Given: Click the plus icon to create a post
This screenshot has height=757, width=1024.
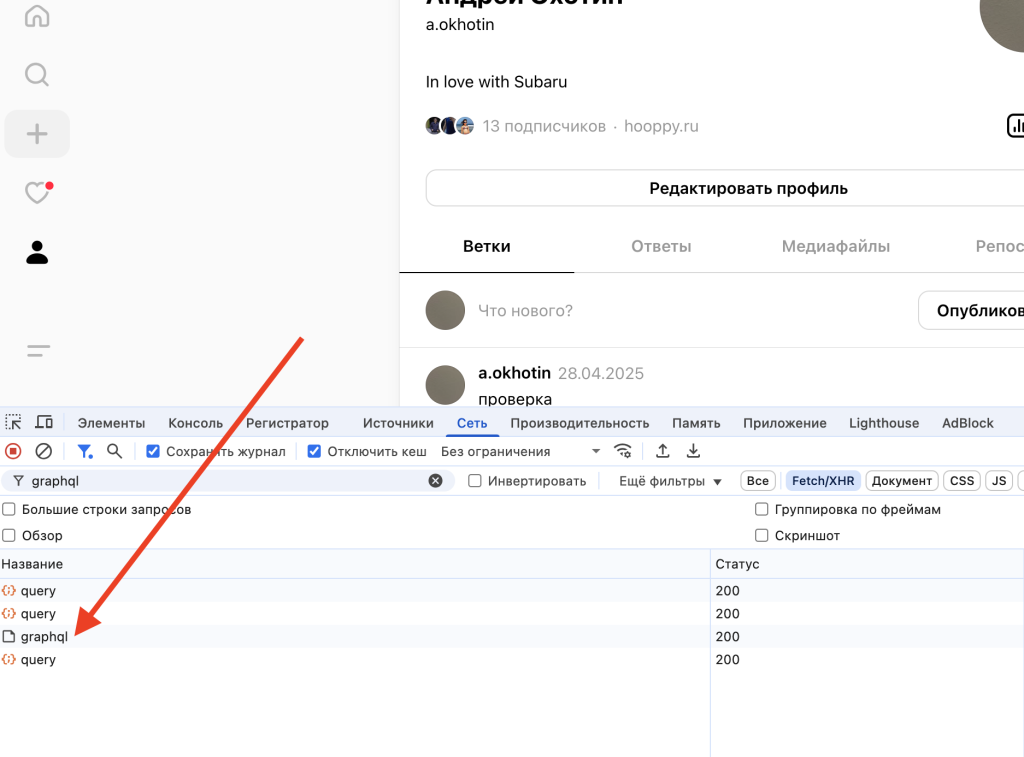Looking at the screenshot, I should tap(37, 134).
